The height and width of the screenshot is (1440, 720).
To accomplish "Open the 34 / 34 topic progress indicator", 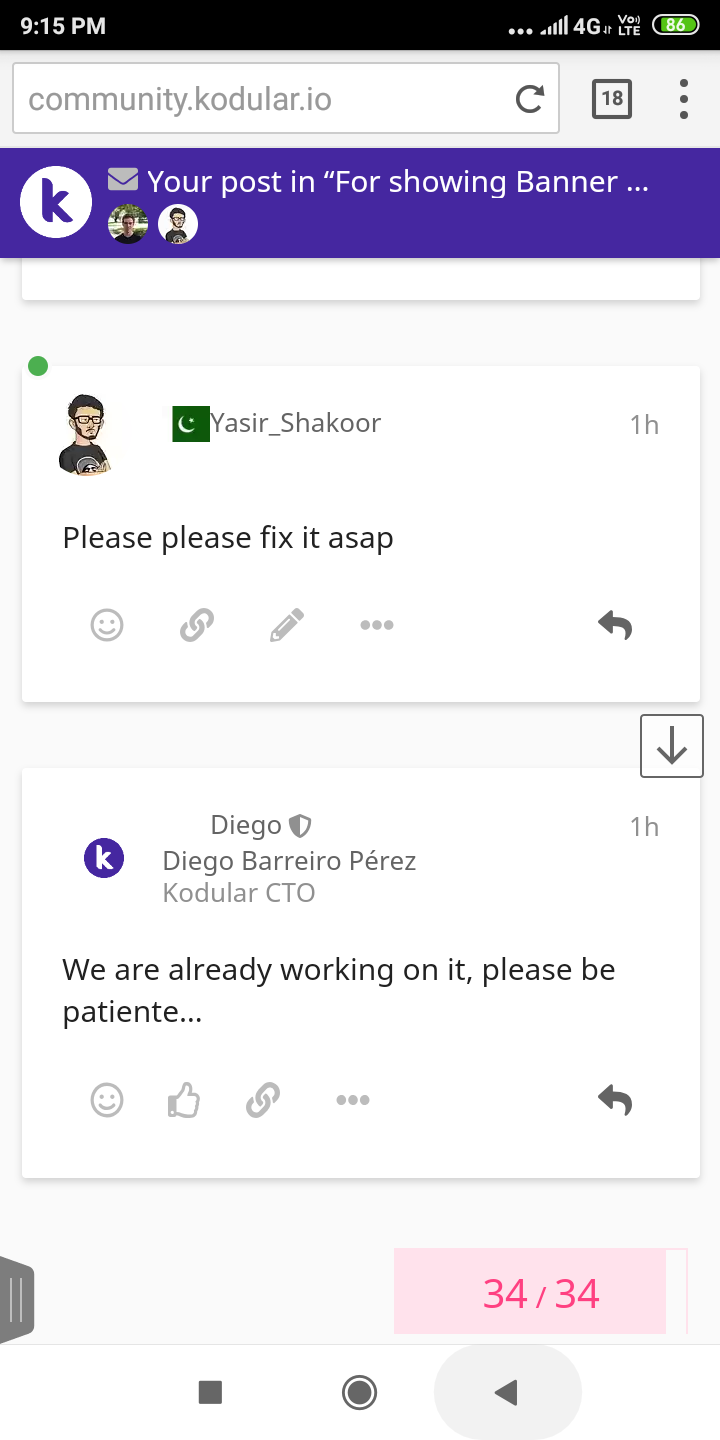I will tap(540, 1294).
